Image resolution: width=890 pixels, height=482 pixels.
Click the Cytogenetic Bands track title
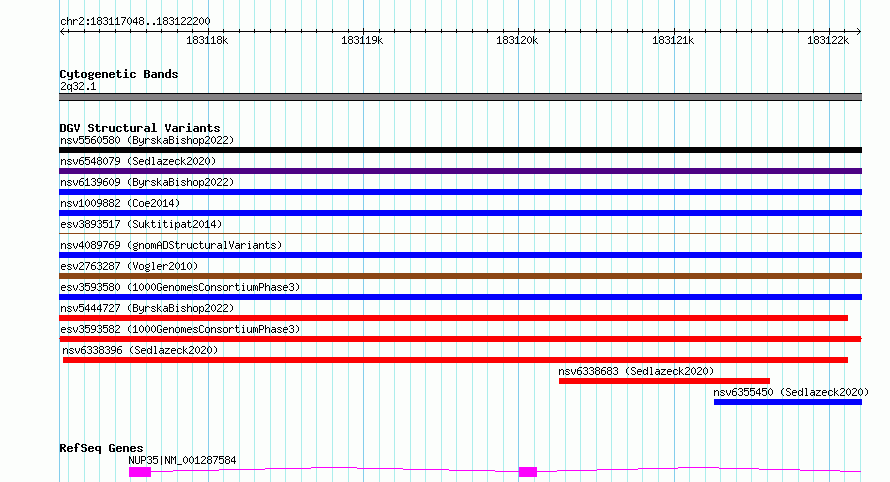(119, 74)
